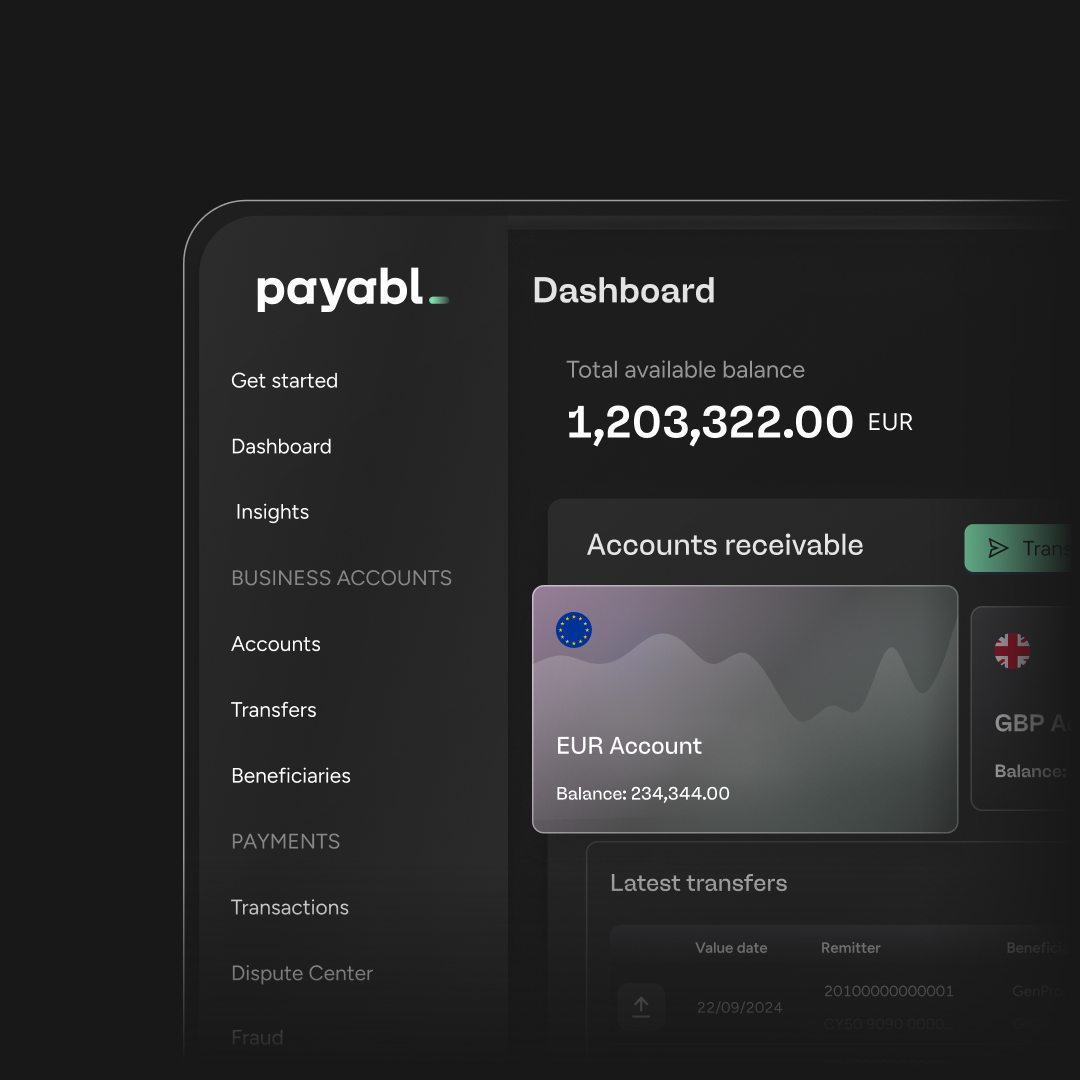Open Transactions under Payments
This screenshot has height=1080, width=1080.
290,907
